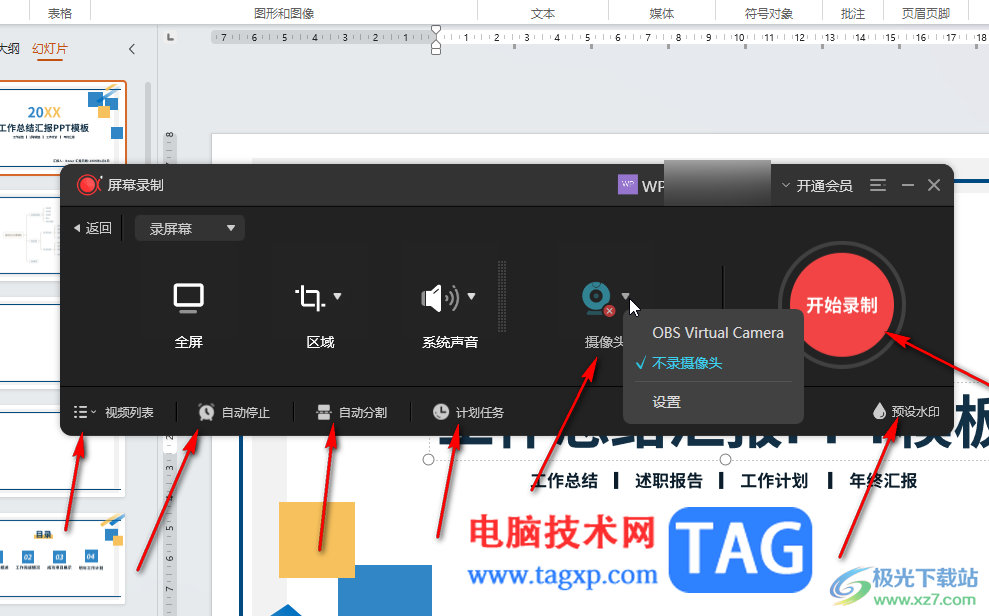Click the 视频列表 label
Screen dimensions: 989x616
tap(129, 412)
